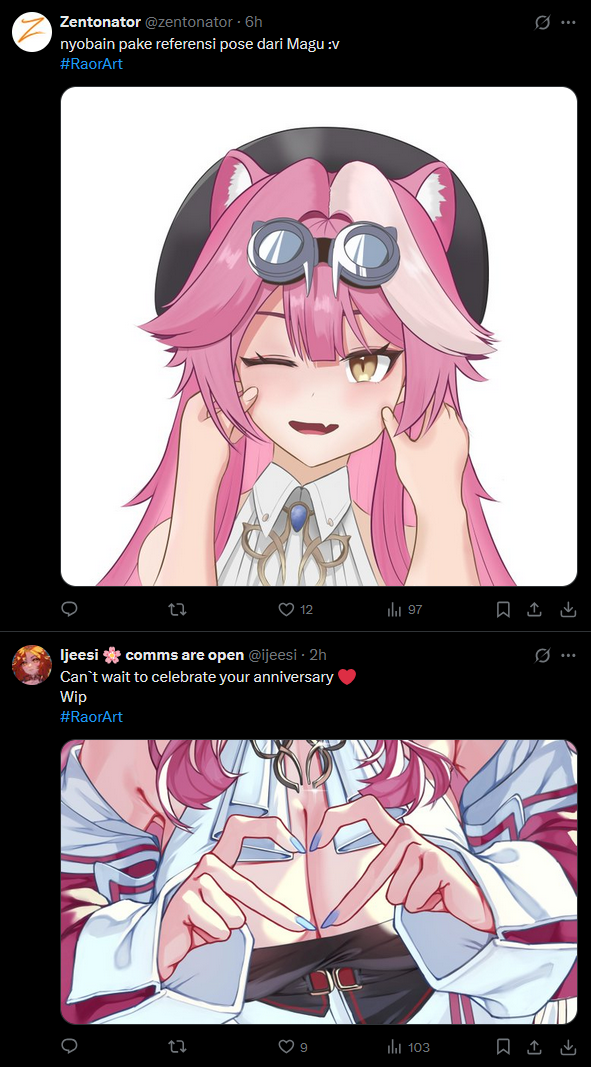Open Zentonator's profile avatar
Viewport: 591px width, 1067px height.
pos(32,31)
